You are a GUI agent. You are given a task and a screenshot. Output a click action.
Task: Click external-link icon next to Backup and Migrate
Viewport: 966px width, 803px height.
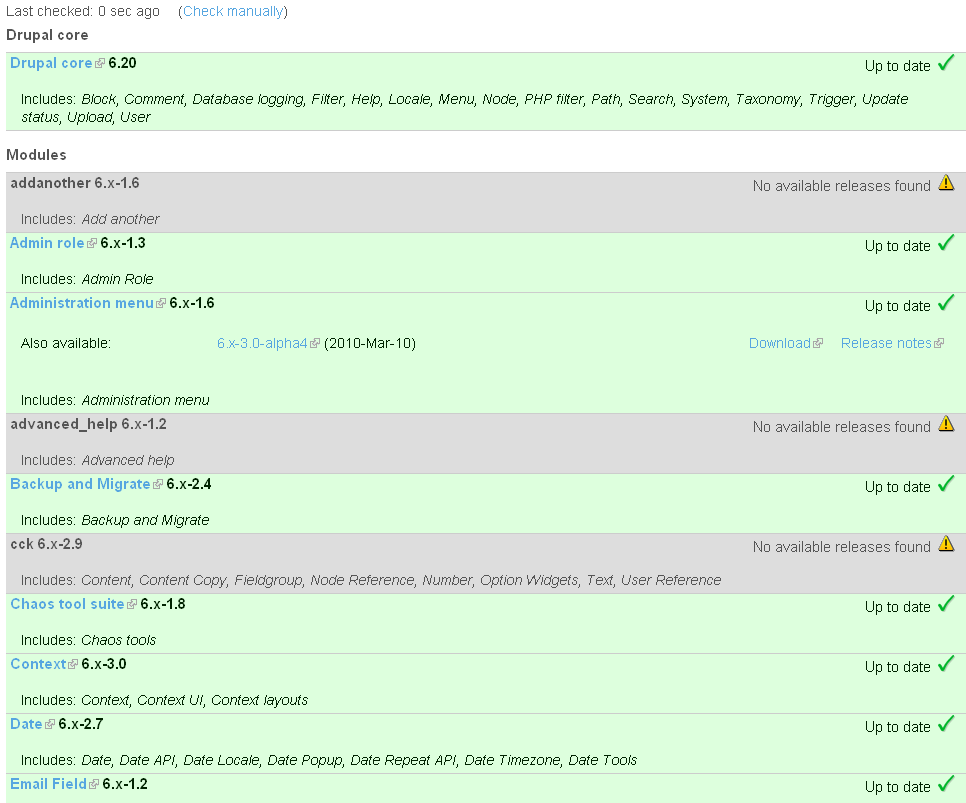158,485
